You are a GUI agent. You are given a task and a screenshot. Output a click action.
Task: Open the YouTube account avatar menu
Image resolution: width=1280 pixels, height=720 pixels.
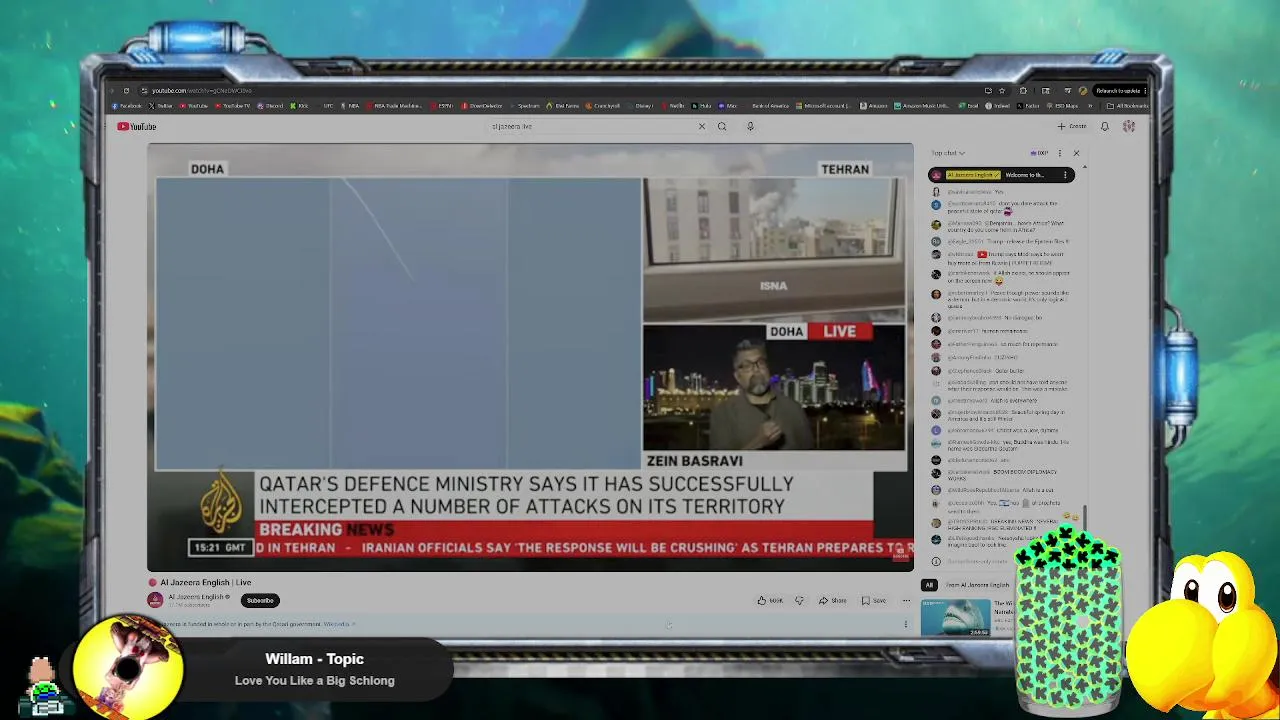point(1129,126)
